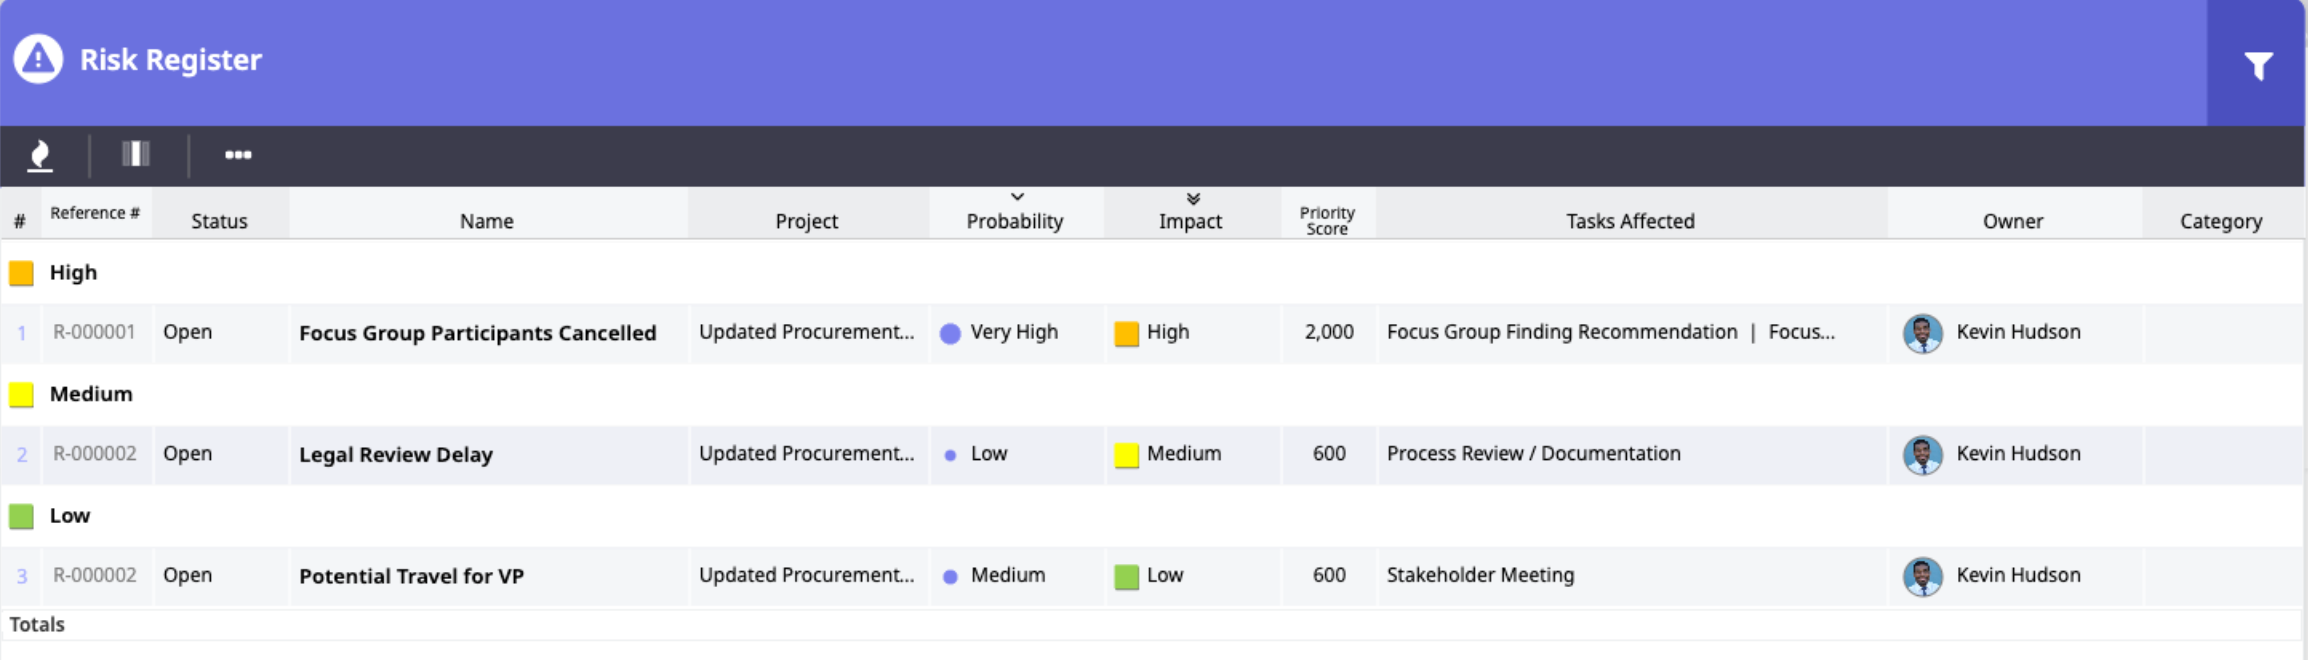This screenshot has width=2308, height=660.
Task: Click the filter funnel icon
Action: tap(2258, 66)
